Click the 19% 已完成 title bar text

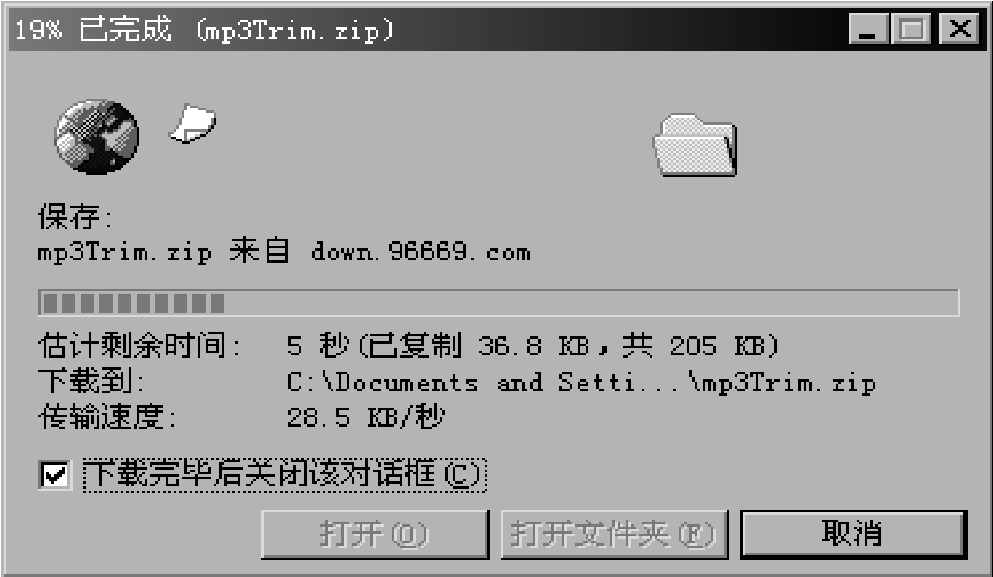pos(92,29)
